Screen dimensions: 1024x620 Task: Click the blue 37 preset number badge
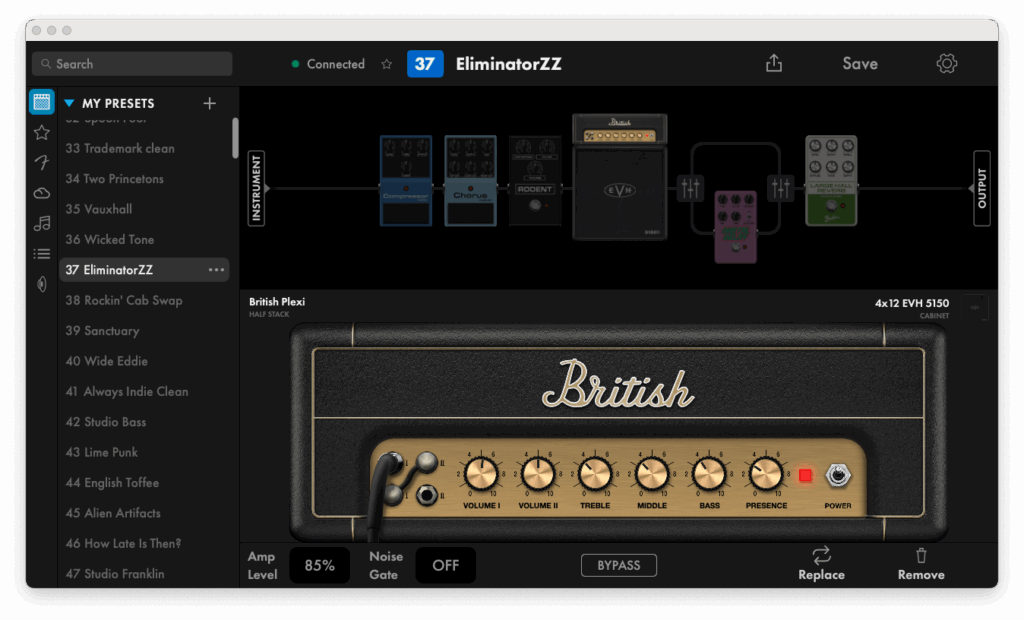coord(425,64)
